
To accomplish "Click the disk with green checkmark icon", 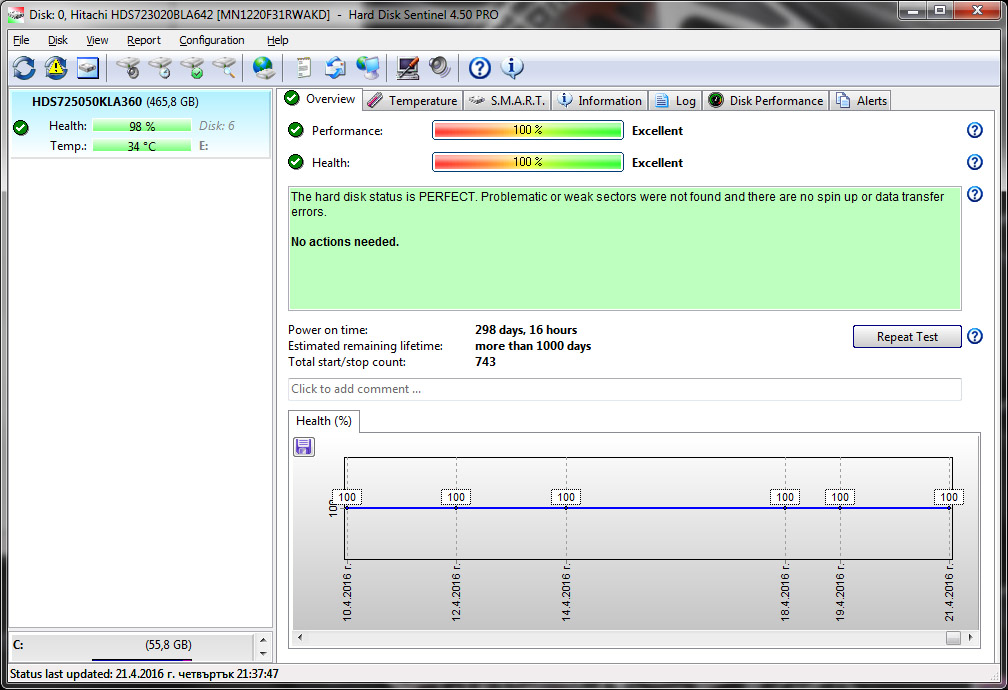I will pyautogui.click(x=192, y=68).
